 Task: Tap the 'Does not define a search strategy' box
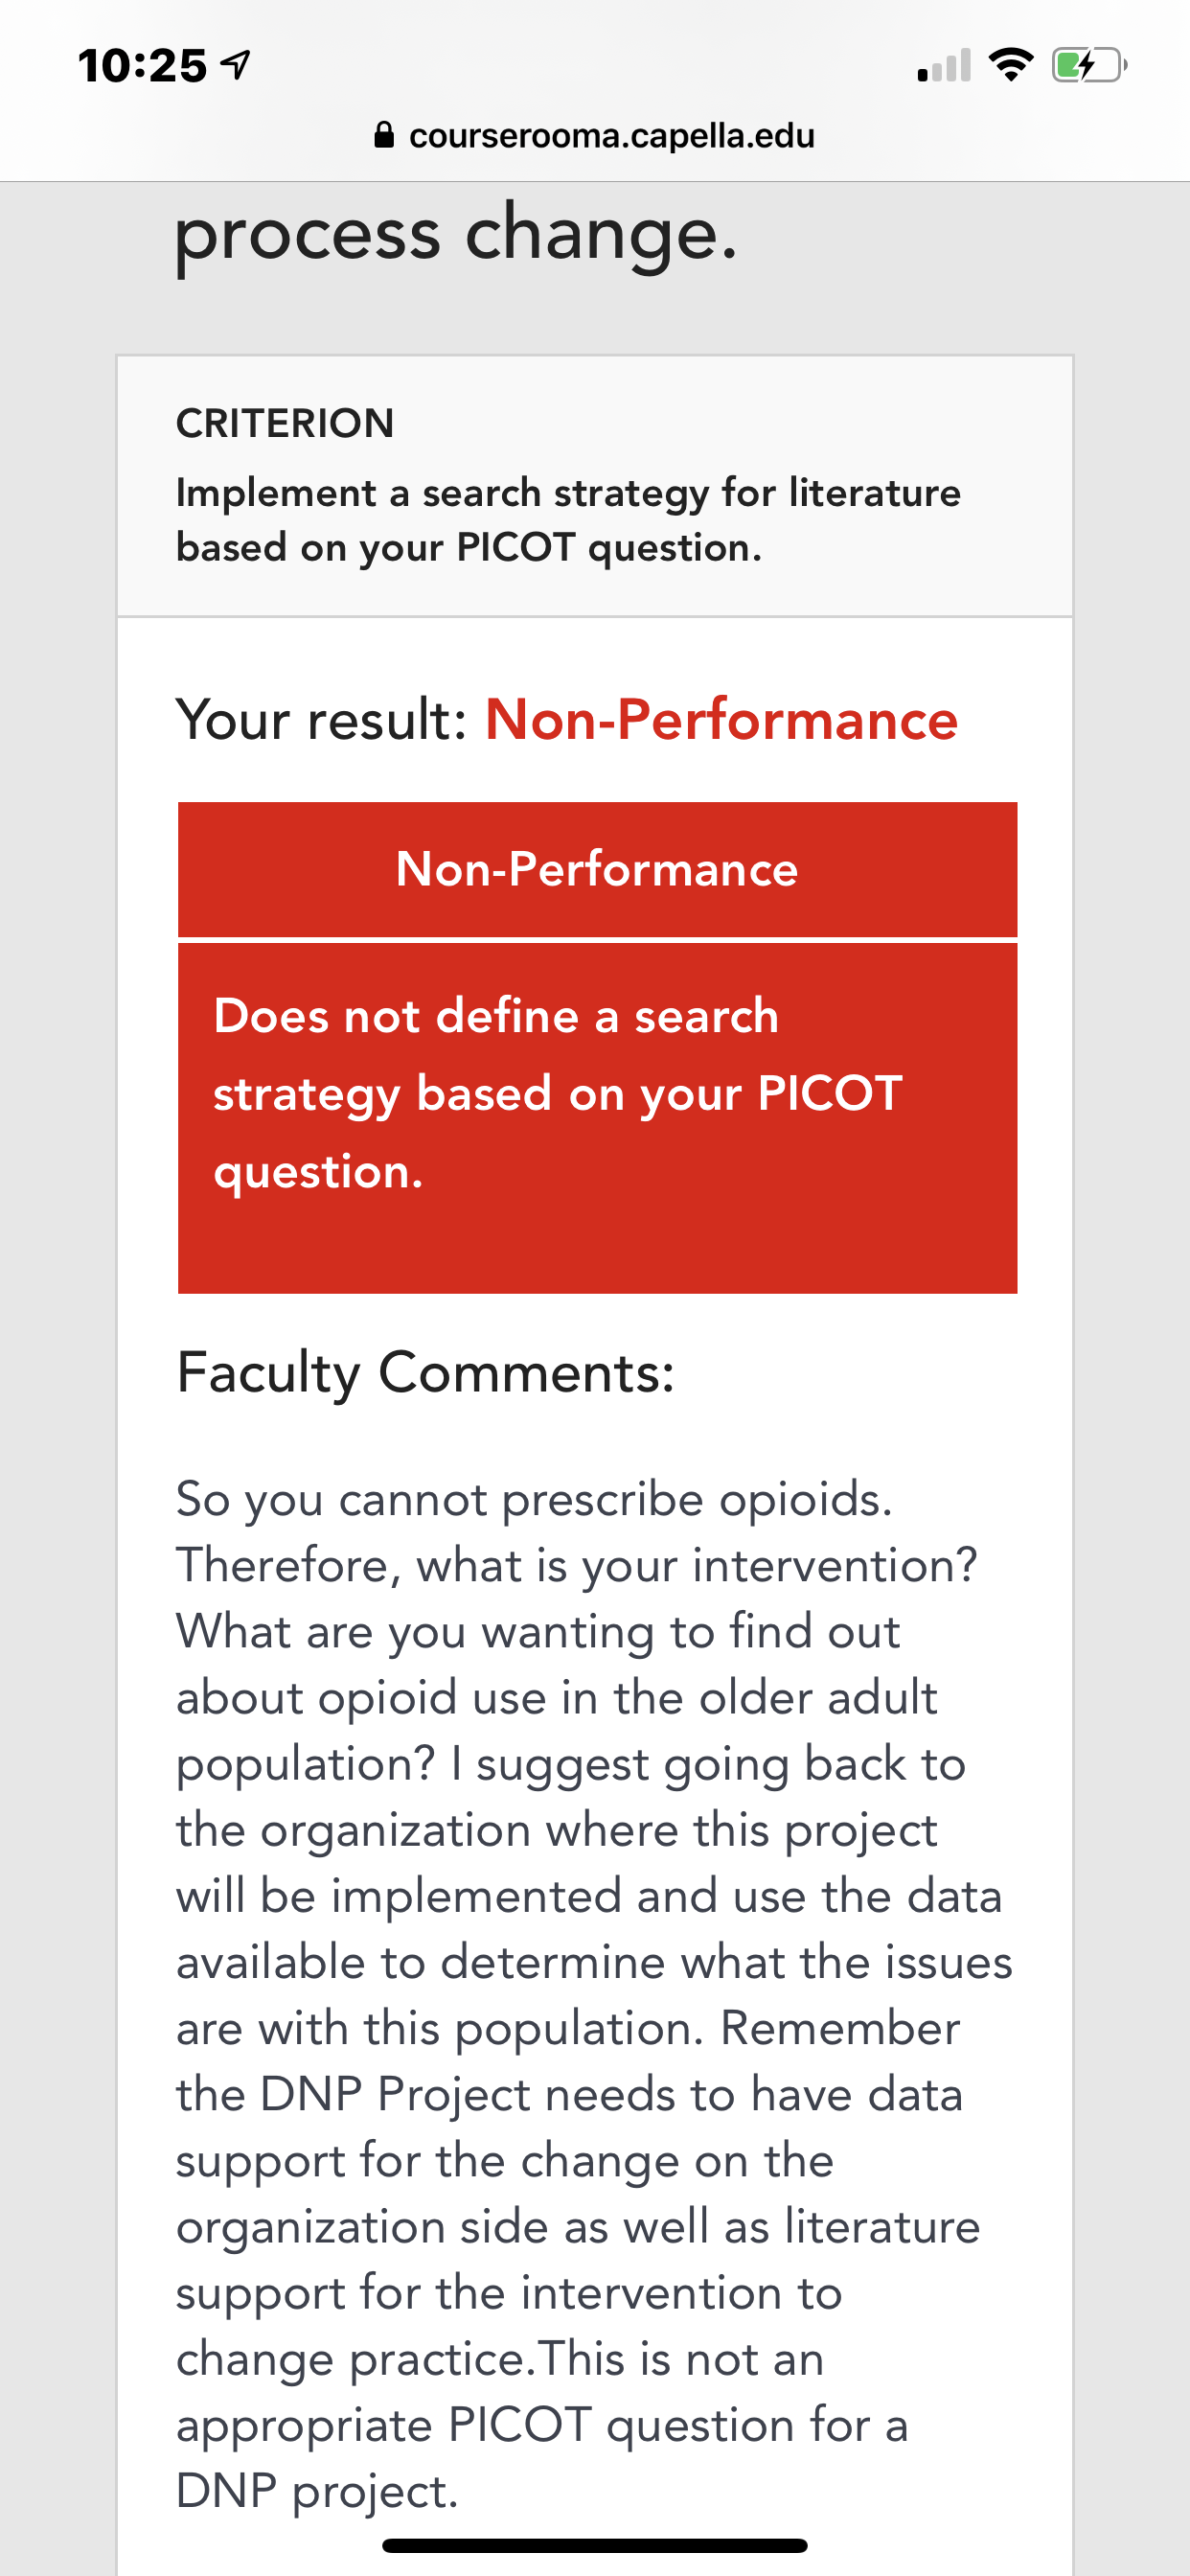click(597, 1118)
